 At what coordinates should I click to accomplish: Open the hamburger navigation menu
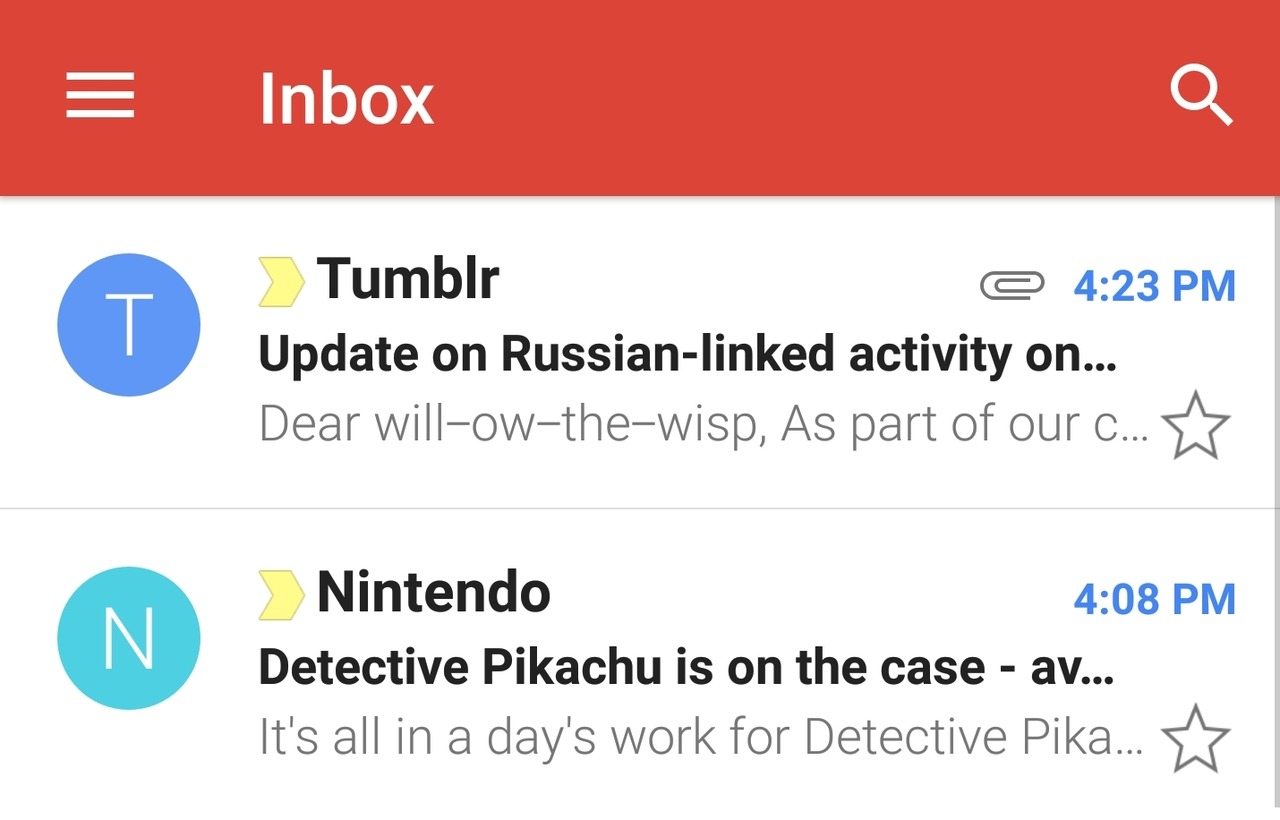100,97
